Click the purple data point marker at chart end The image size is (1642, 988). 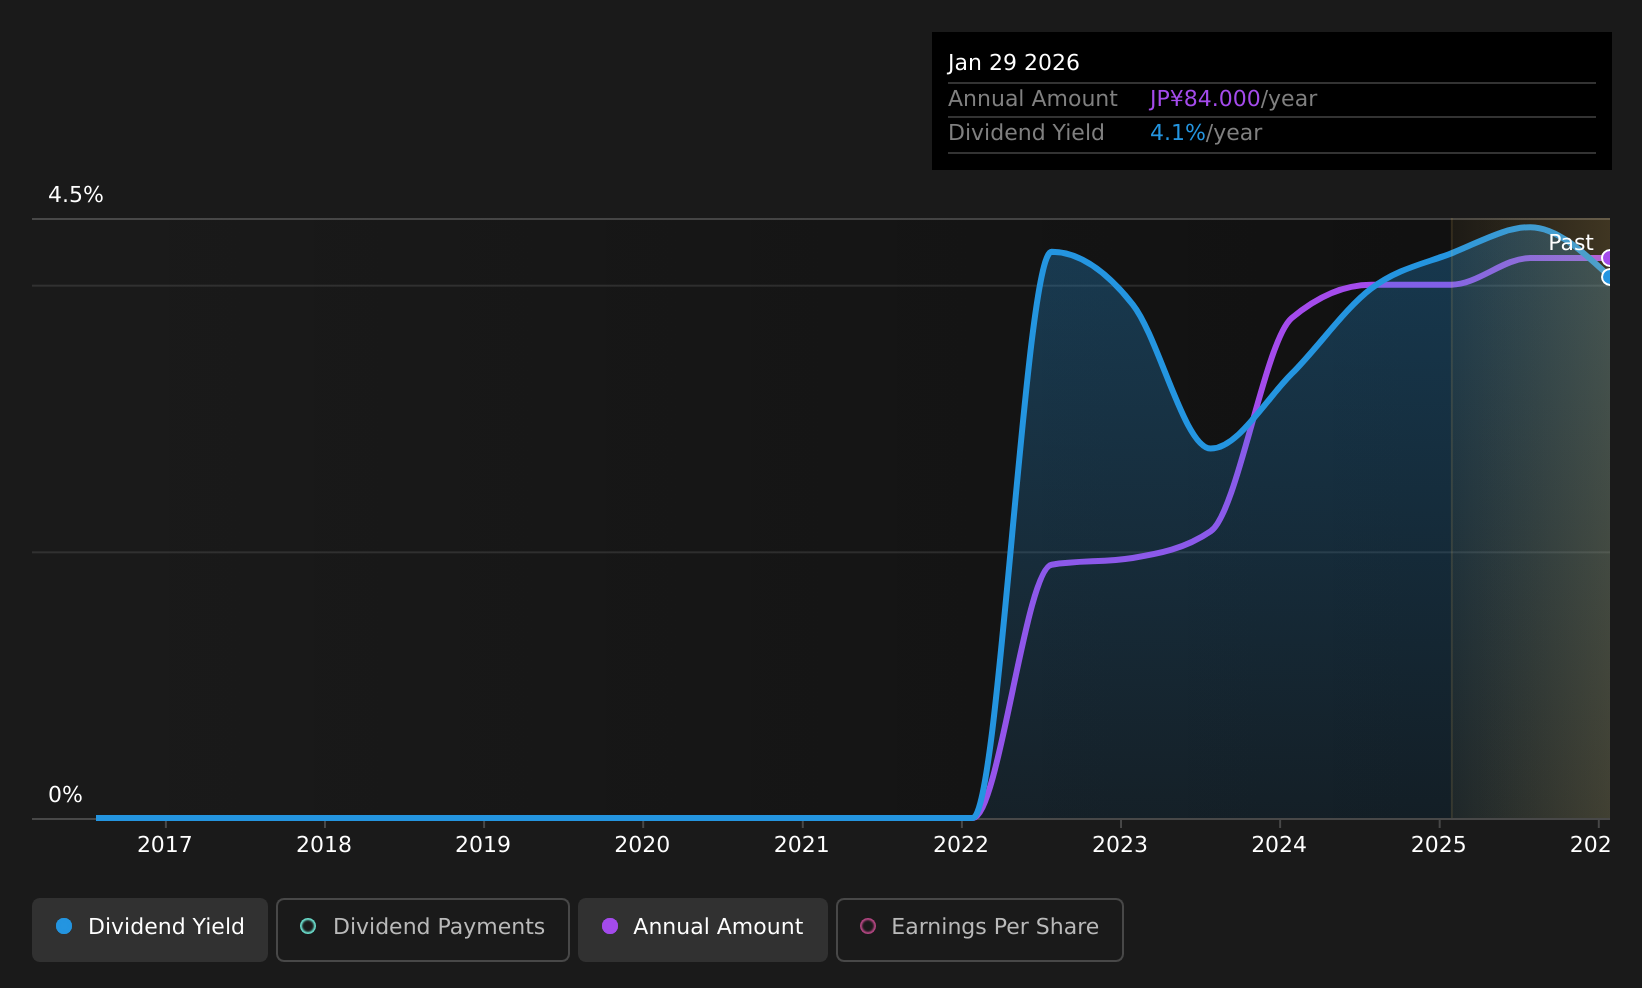(1608, 258)
